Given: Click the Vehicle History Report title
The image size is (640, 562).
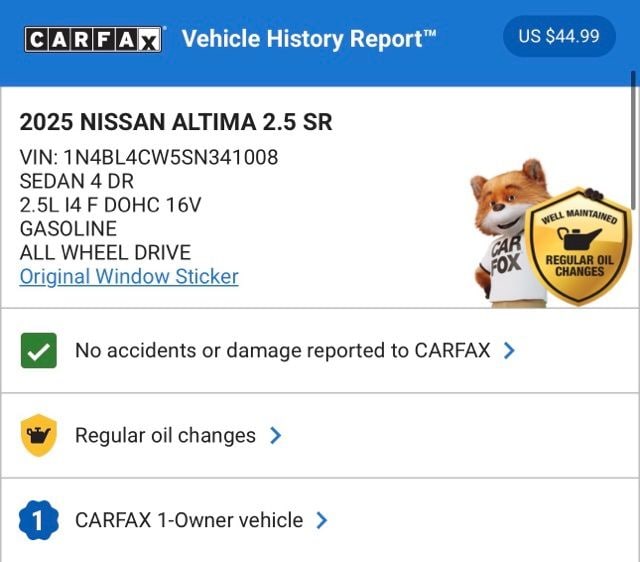Looking at the screenshot, I should click(x=309, y=39).
